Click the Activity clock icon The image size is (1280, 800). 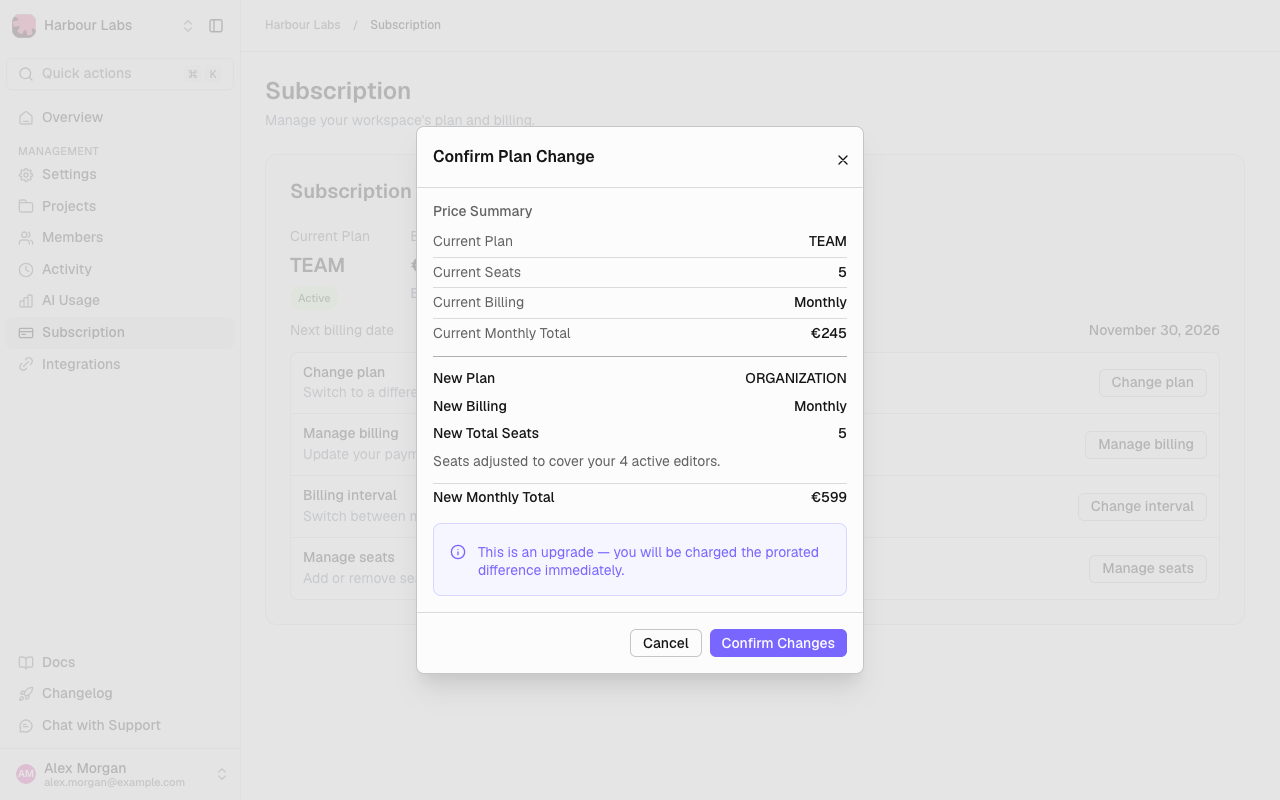(x=26, y=270)
